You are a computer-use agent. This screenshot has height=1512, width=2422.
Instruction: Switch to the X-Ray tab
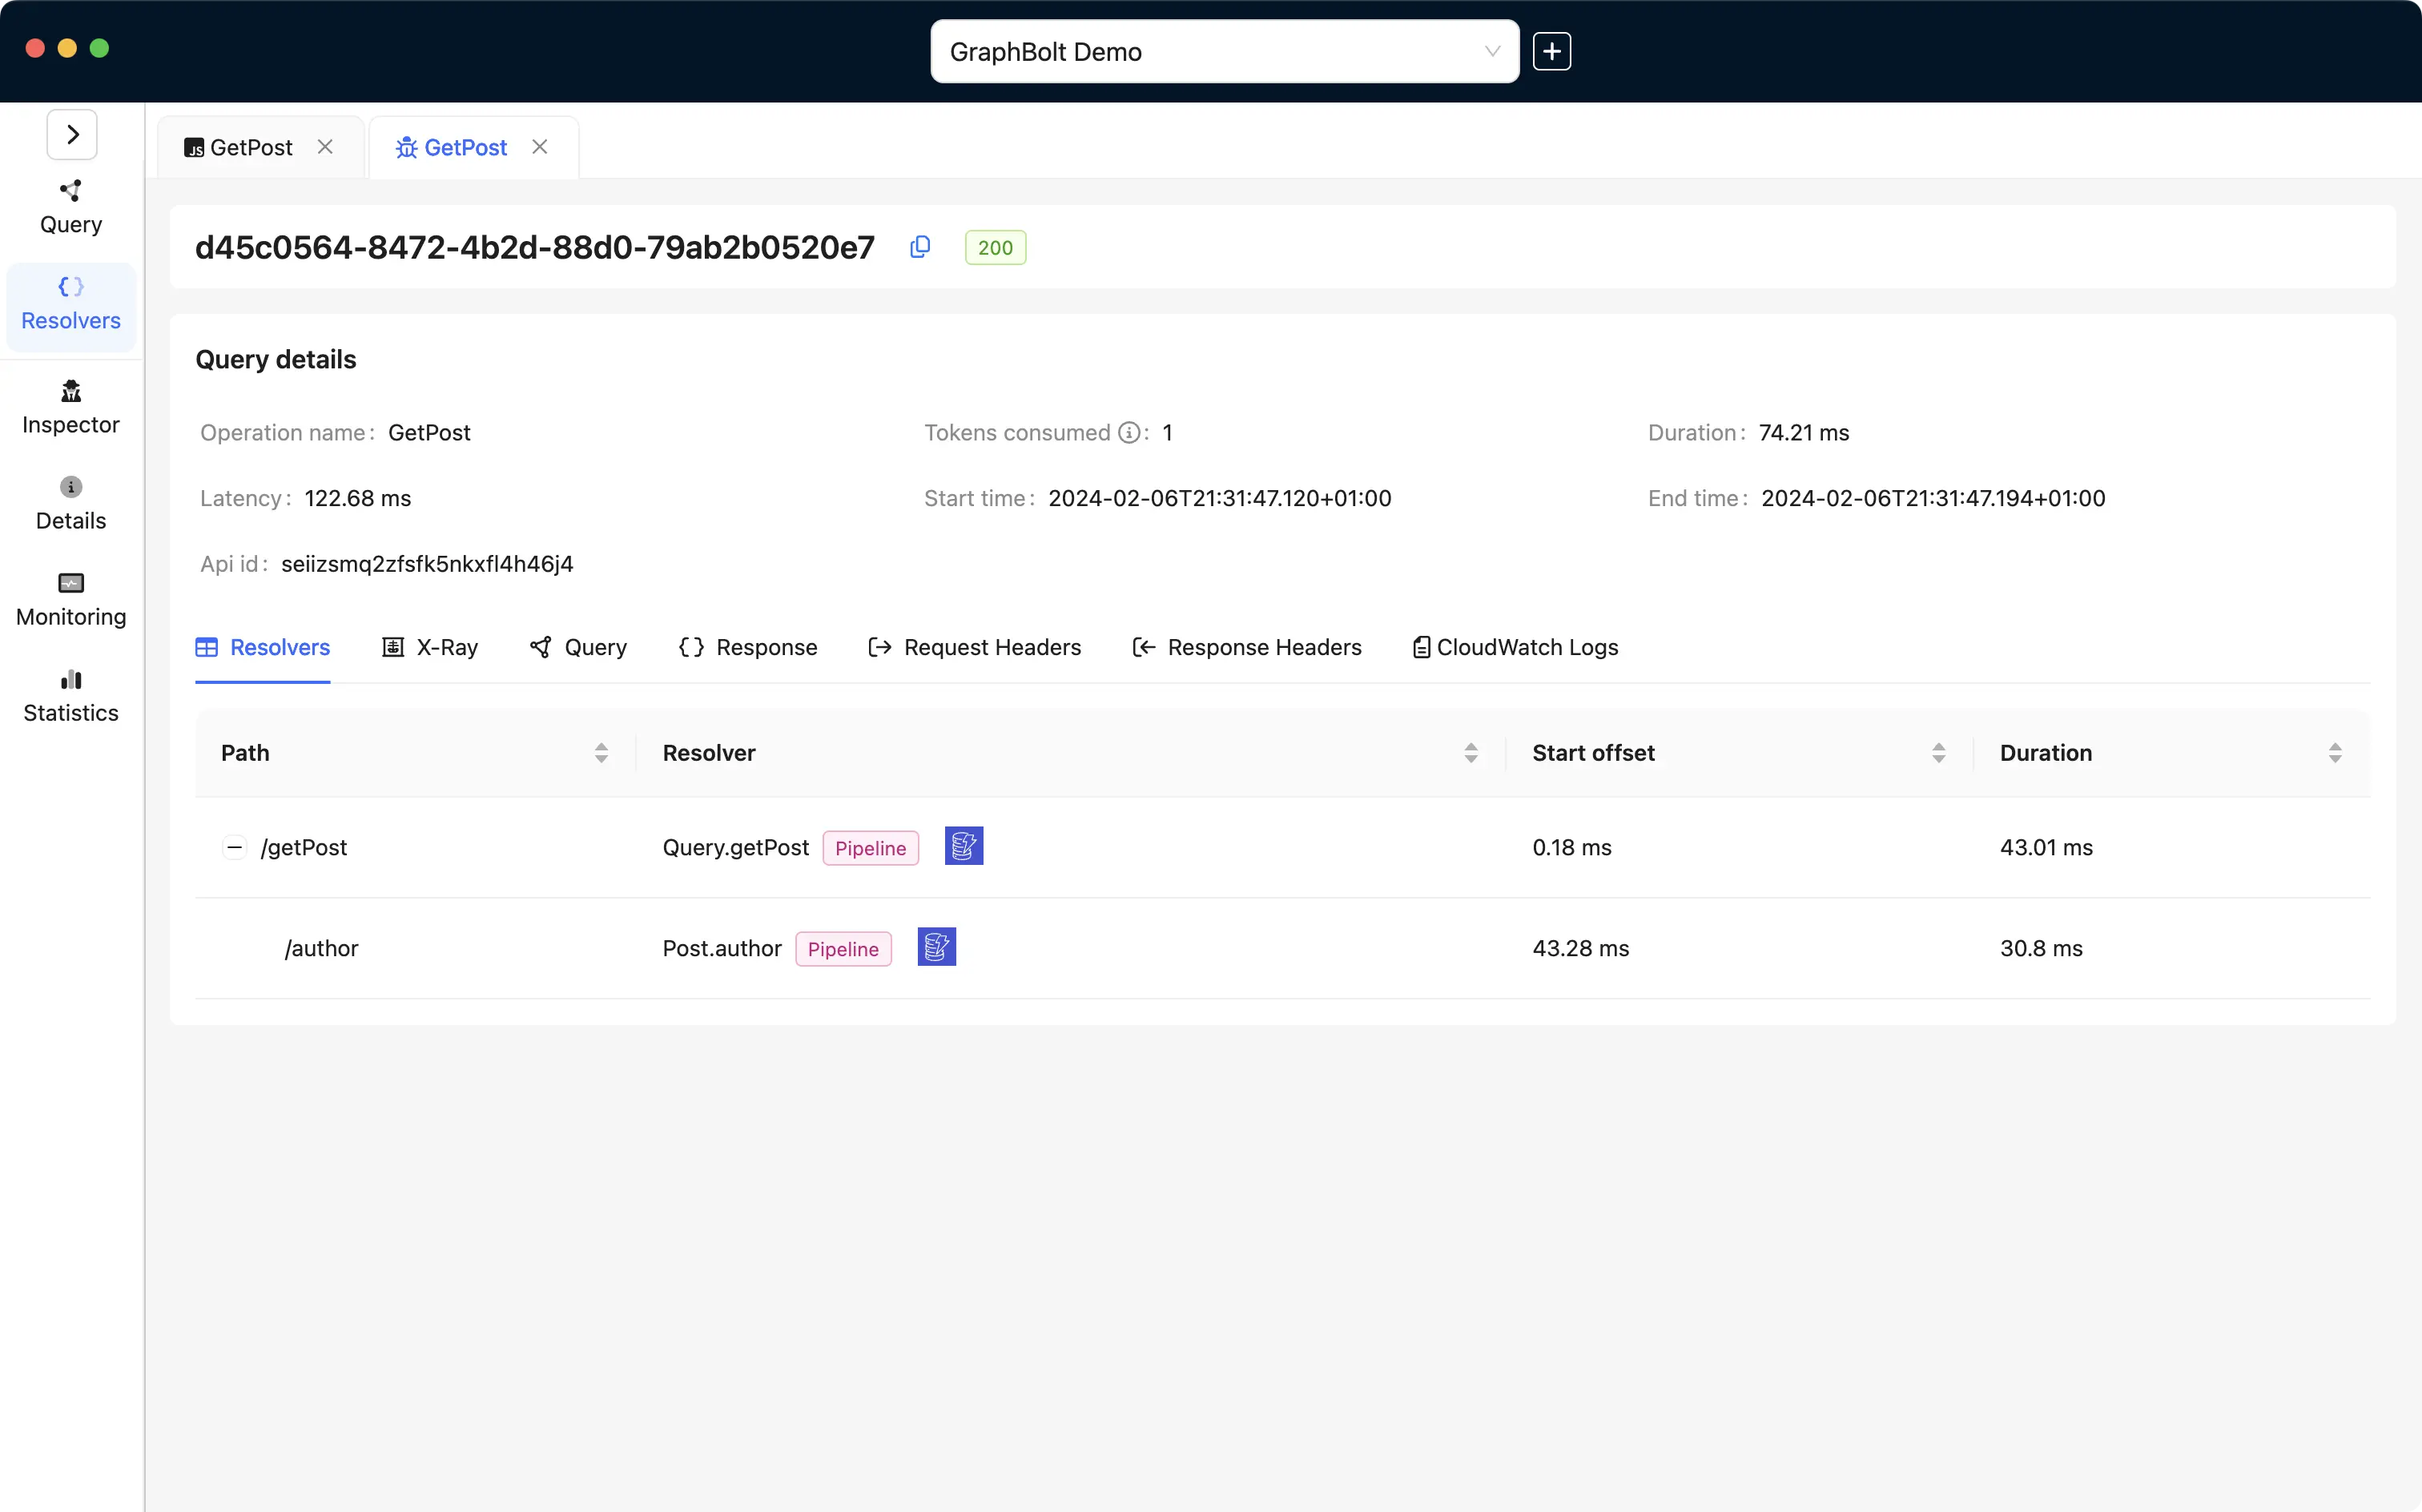(430, 647)
